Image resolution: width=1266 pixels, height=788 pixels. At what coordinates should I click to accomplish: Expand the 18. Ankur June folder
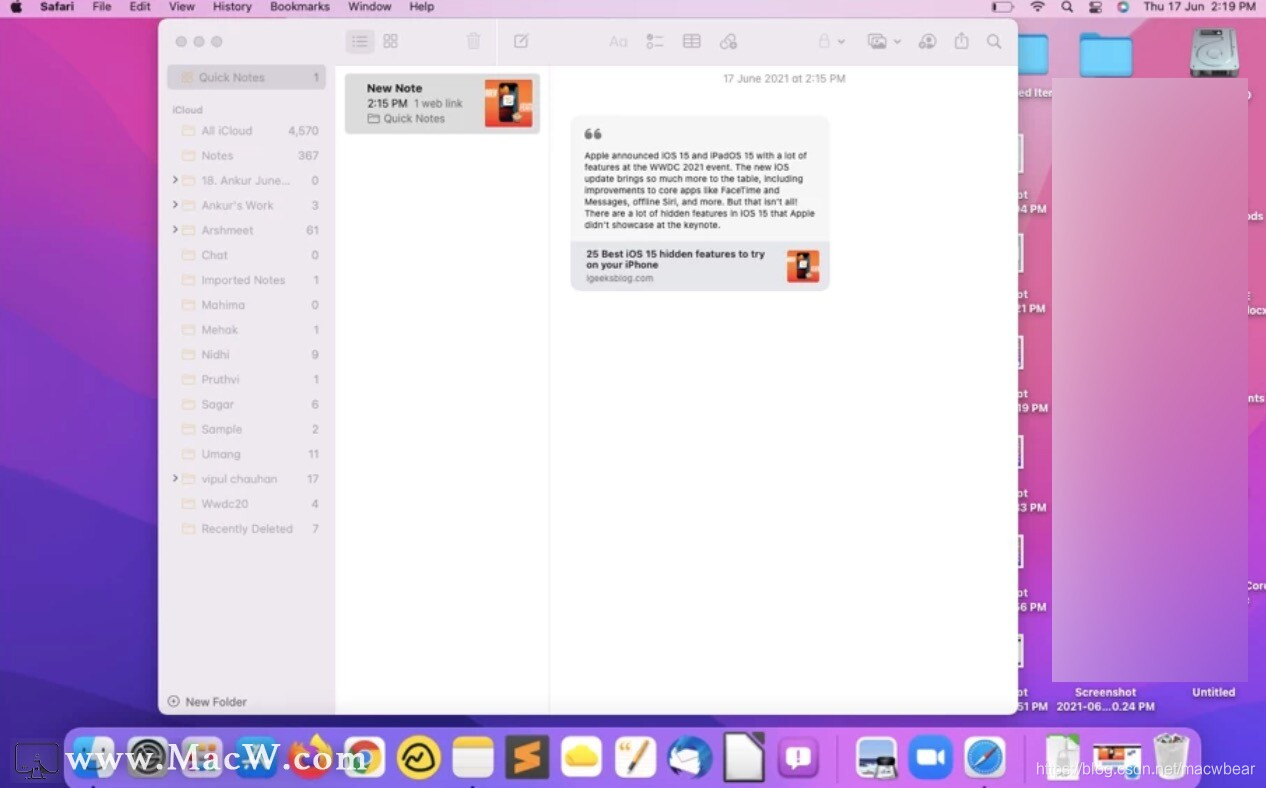click(x=175, y=180)
